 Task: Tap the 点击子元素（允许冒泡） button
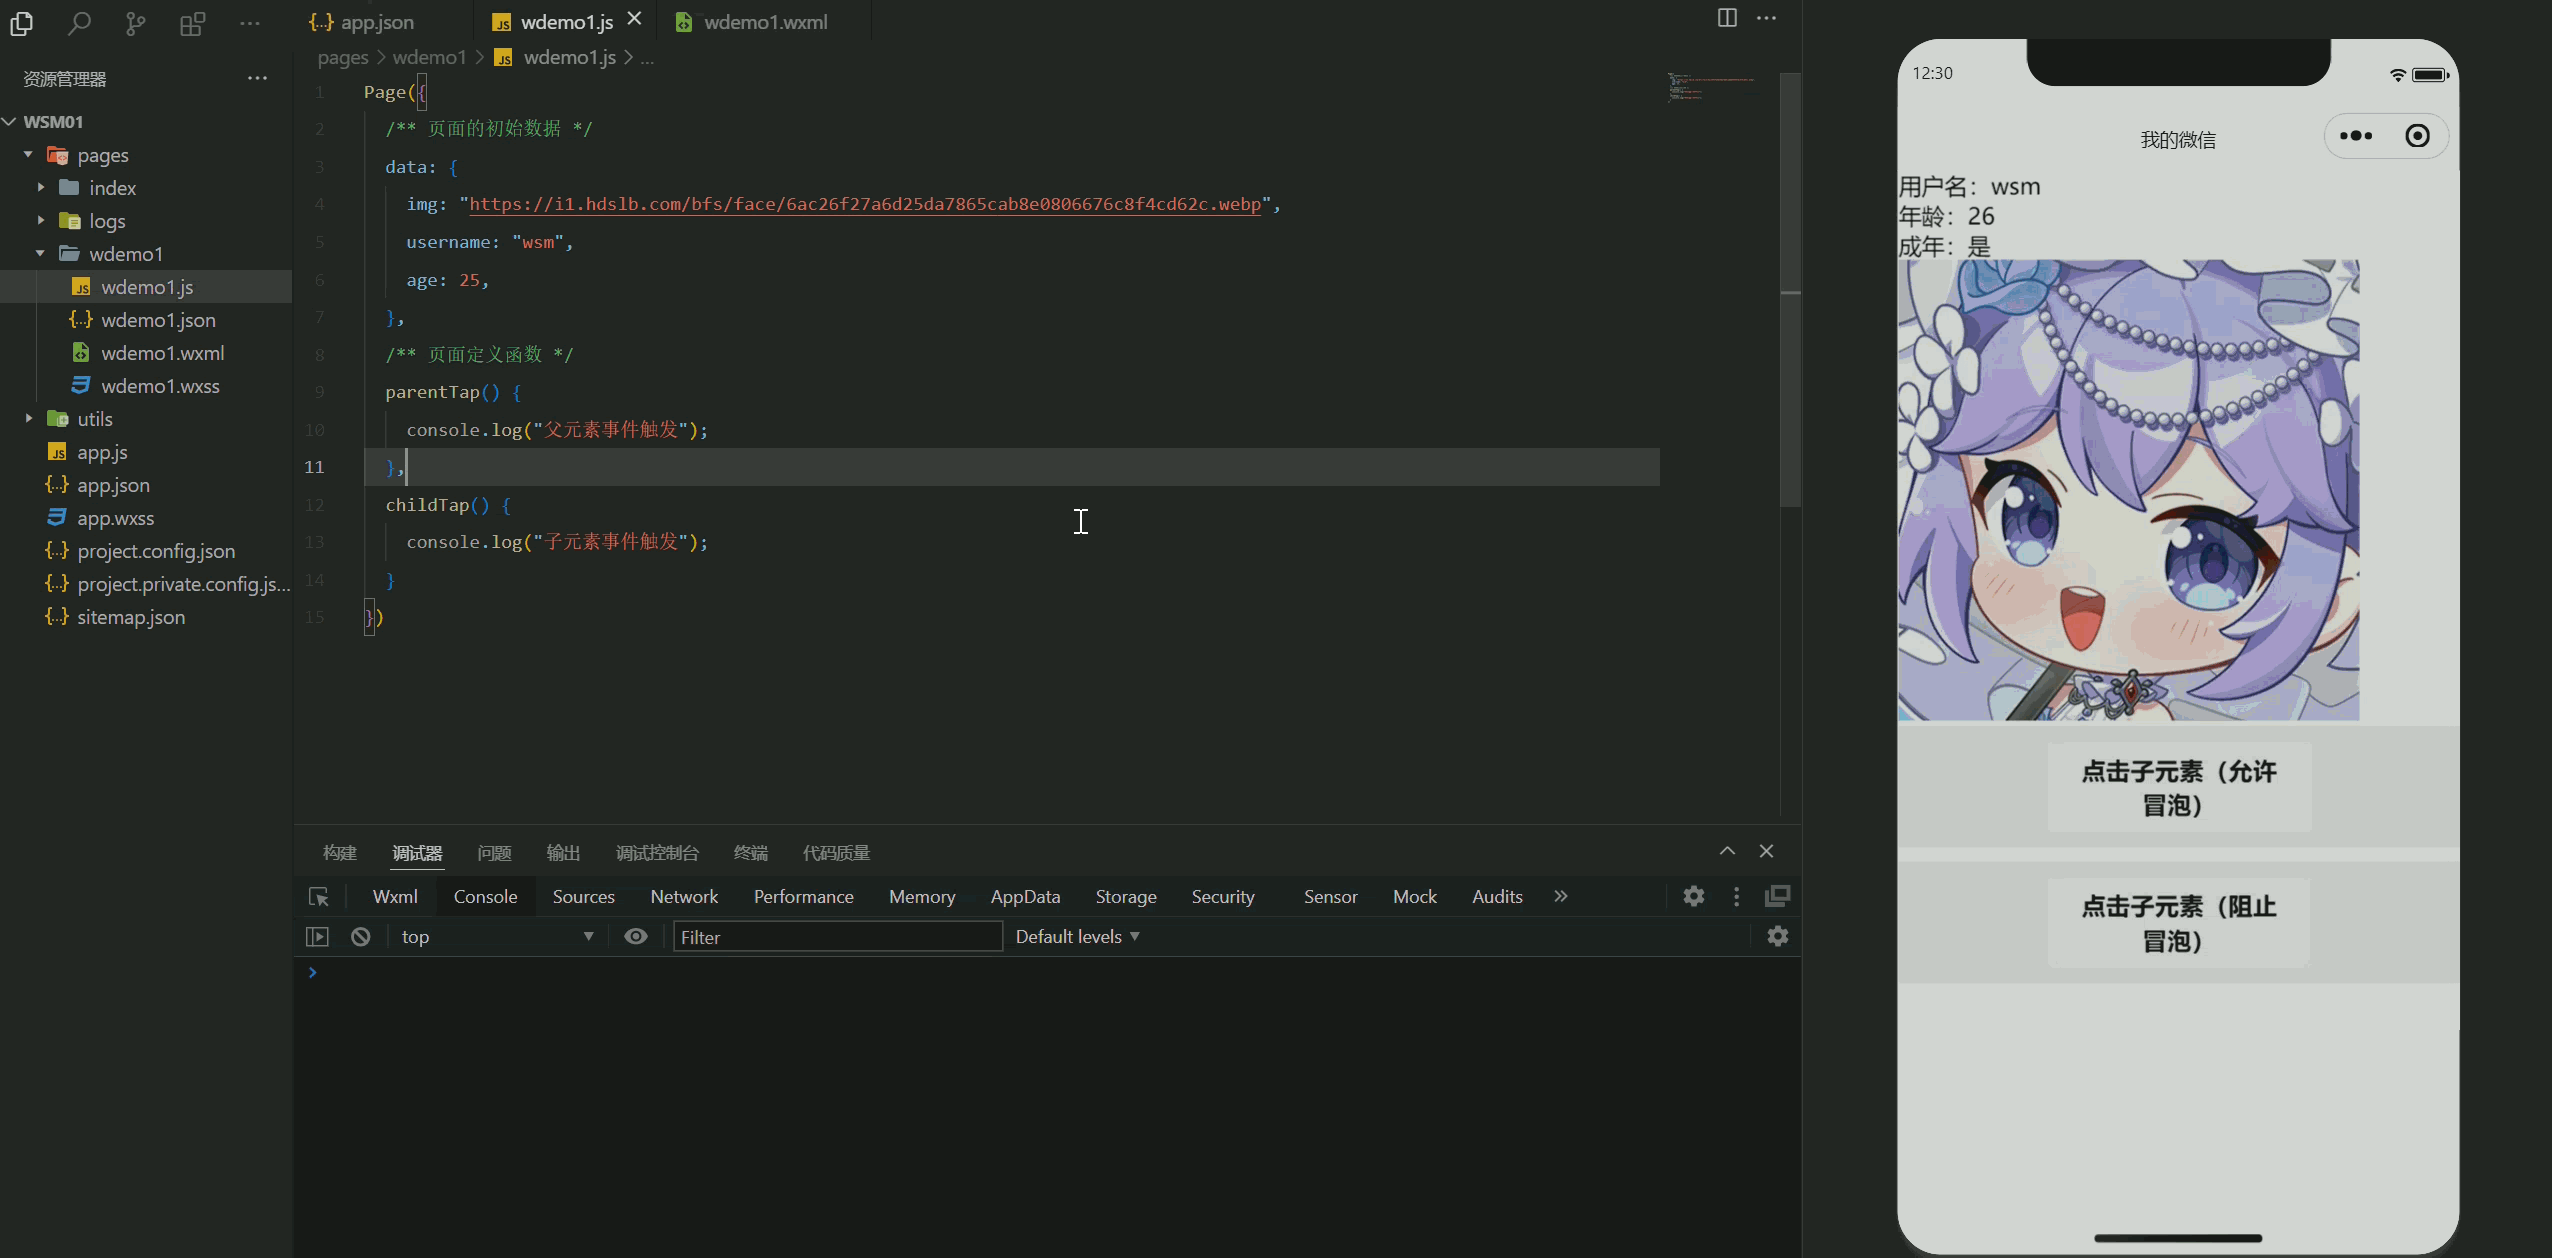click(x=2178, y=788)
